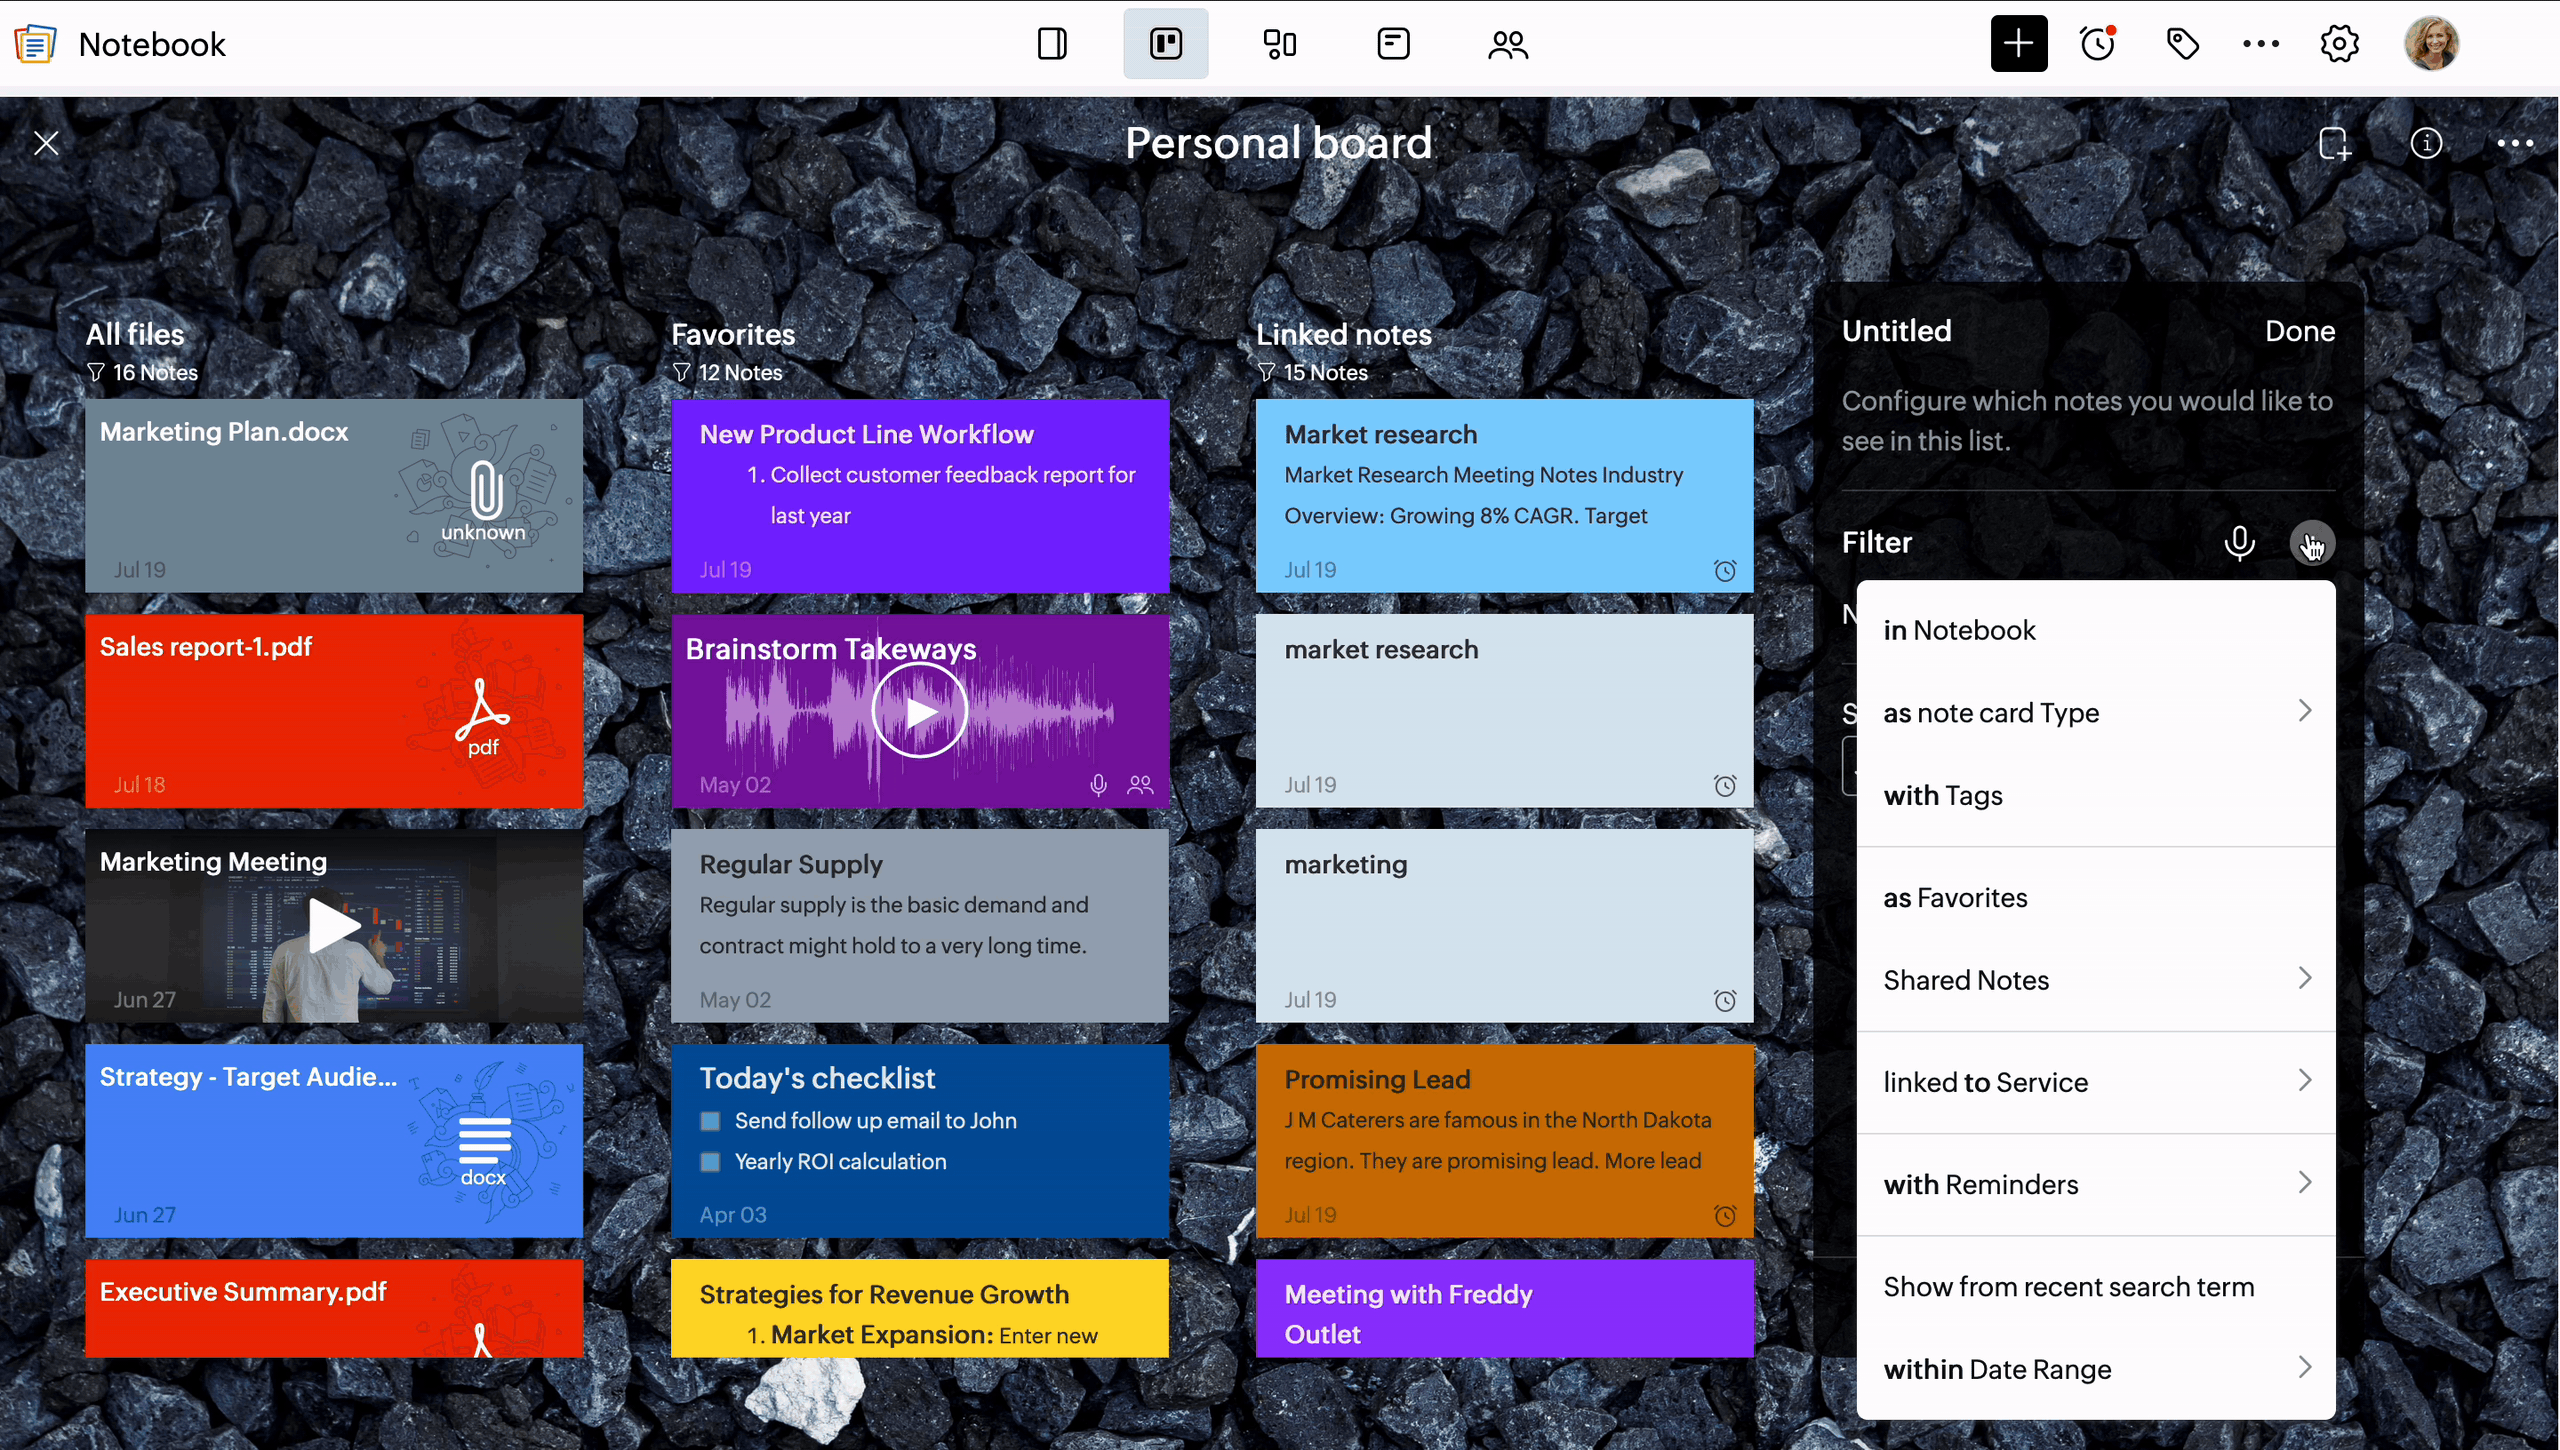Check Send follow up email to John
2560x1450 pixels.
(710, 1121)
